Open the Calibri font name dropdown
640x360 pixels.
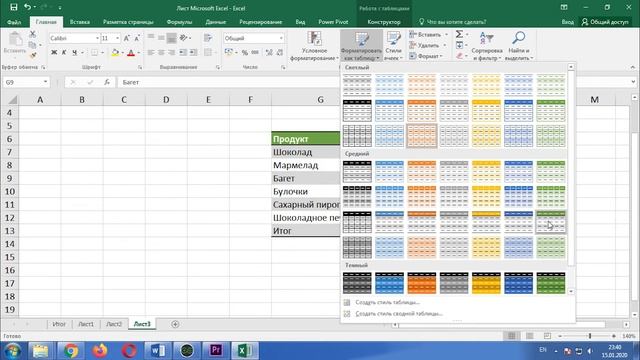click(x=97, y=38)
